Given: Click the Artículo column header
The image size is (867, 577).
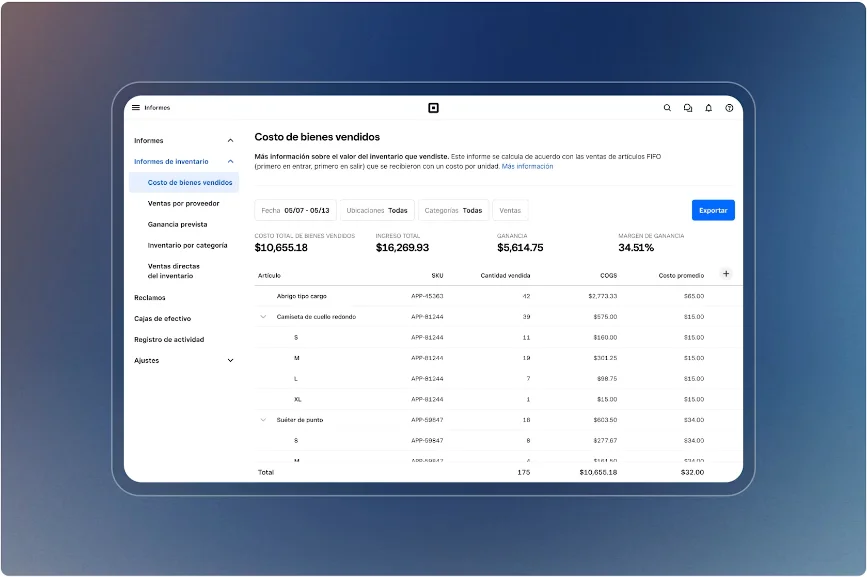Looking at the screenshot, I should 269,275.
